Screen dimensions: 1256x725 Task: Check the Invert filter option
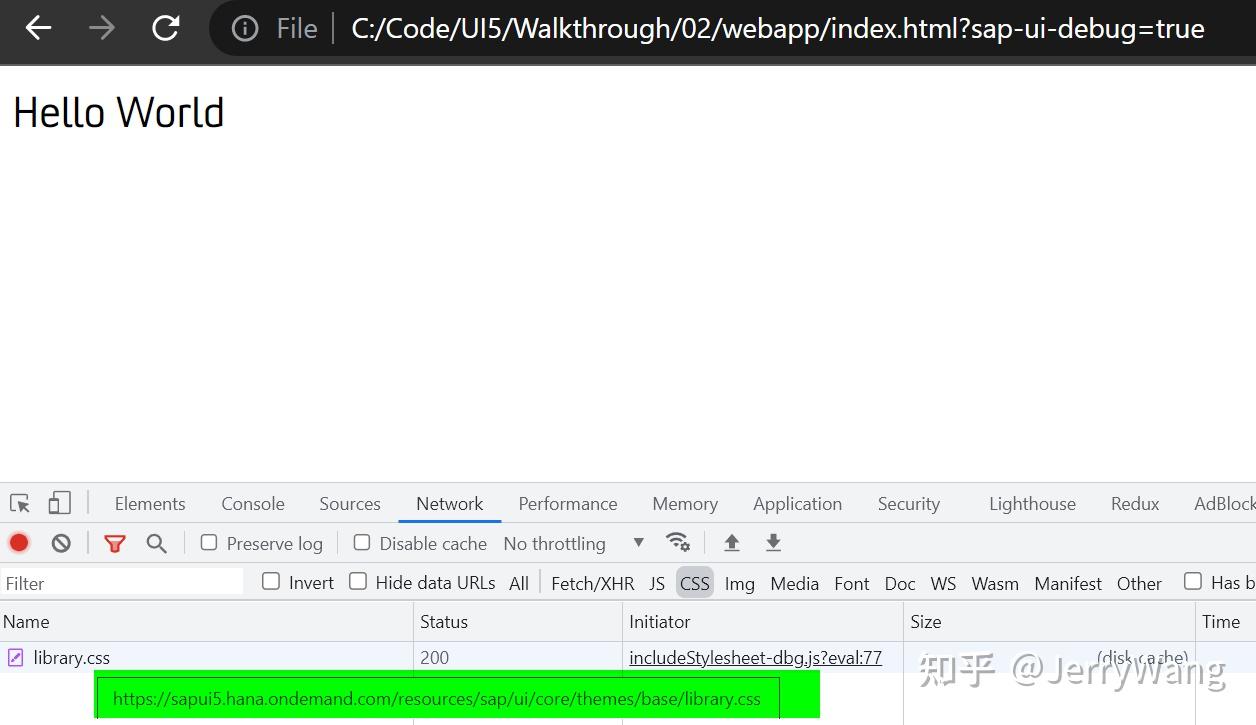(270, 582)
